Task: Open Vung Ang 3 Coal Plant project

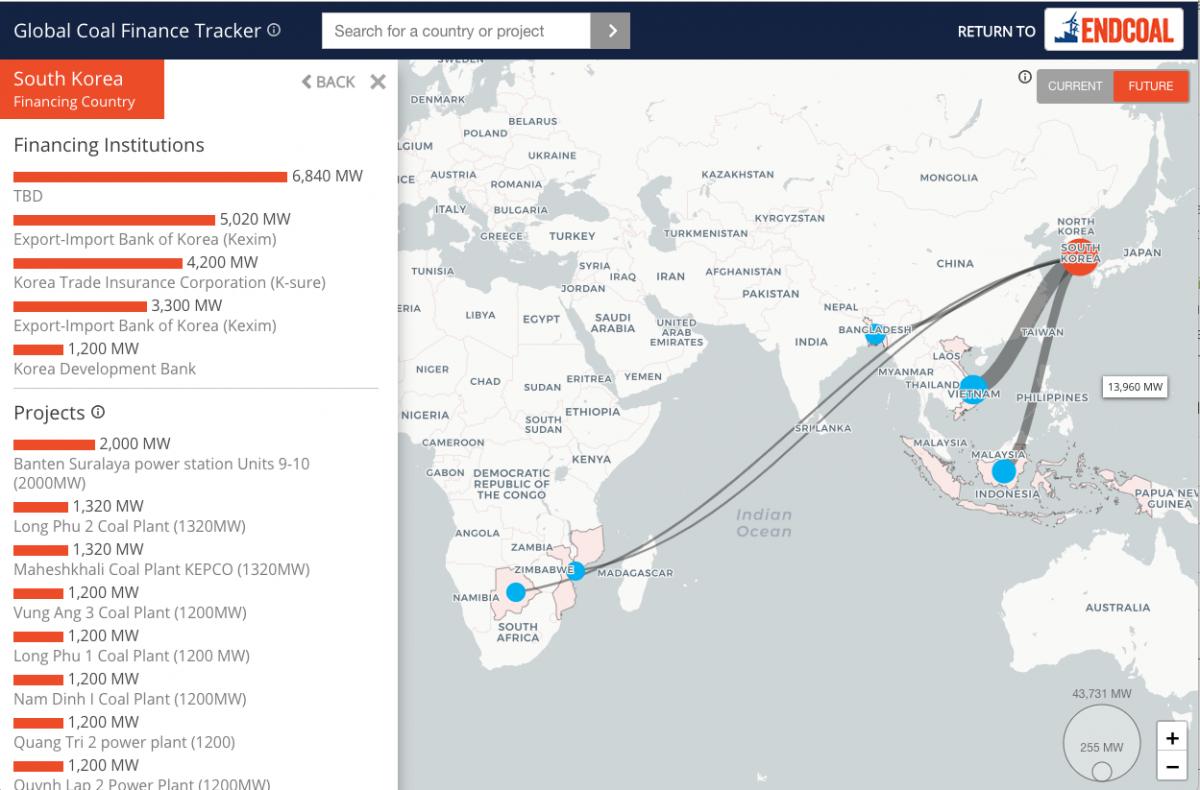Action: [x=130, y=612]
